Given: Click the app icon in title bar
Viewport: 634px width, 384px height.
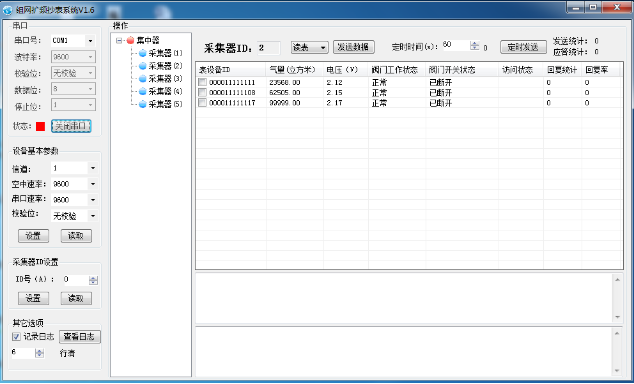Looking at the screenshot, I should coord(8,10).
